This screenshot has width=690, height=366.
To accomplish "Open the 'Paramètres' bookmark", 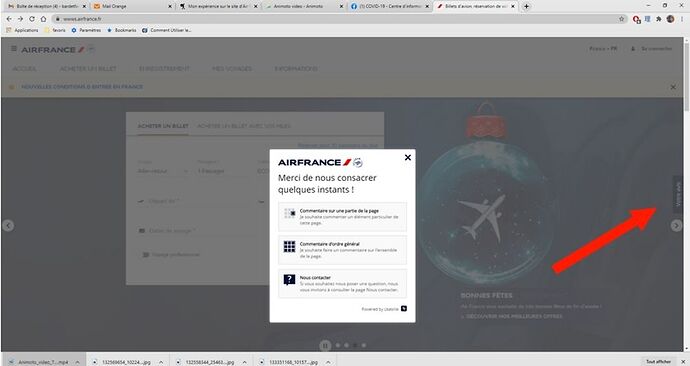I will coord(86,30).
